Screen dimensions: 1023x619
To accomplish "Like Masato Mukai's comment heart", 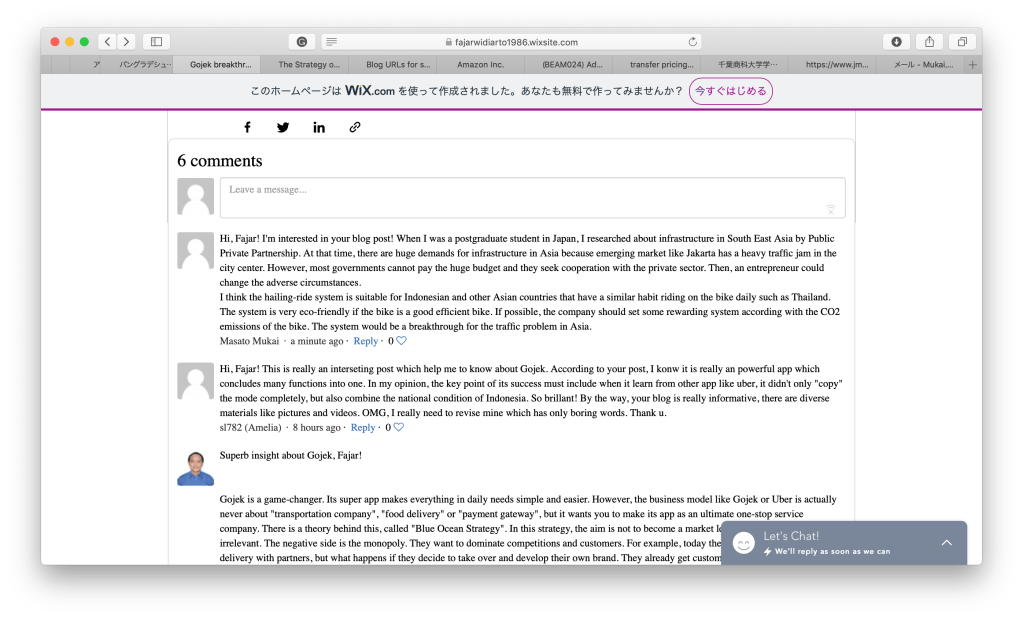I will [x=401, y=341].
